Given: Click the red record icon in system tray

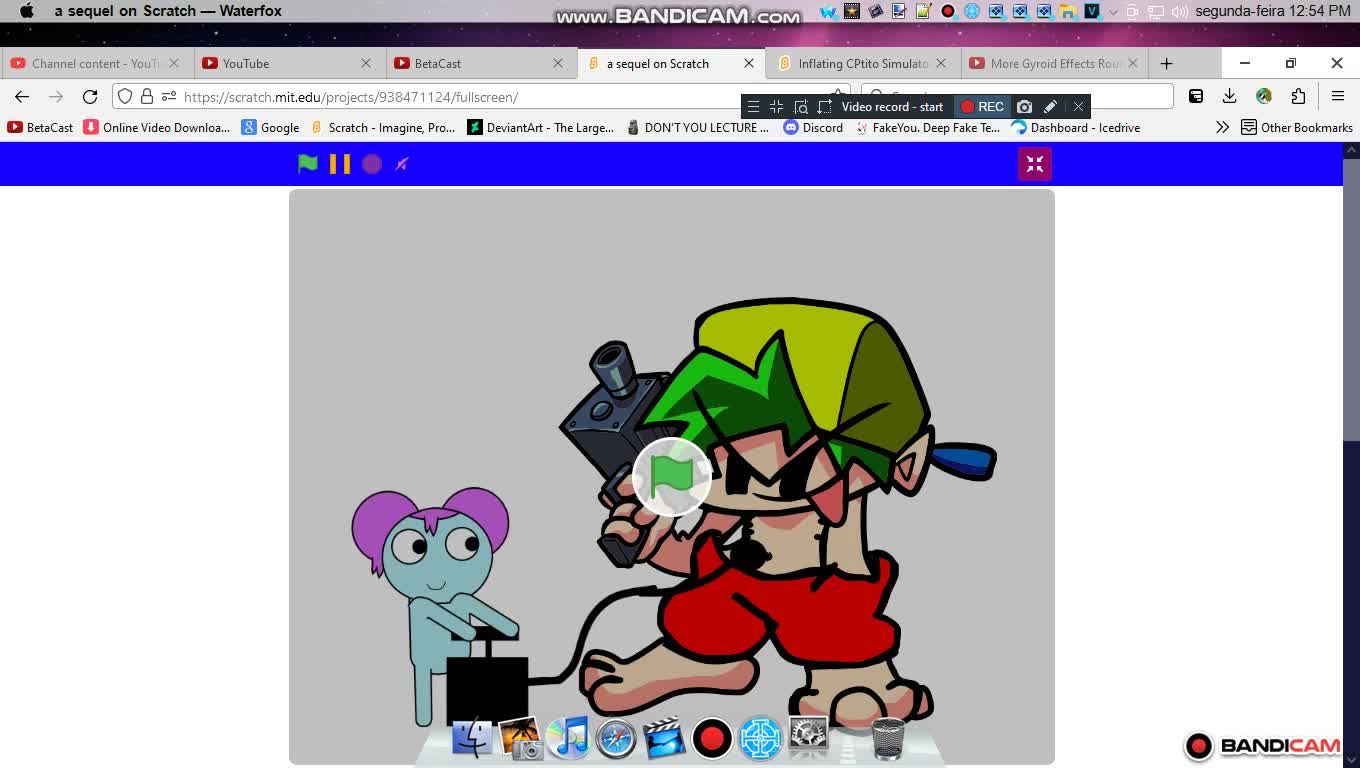Looking at the screenshot, I should tap(948, 11).
